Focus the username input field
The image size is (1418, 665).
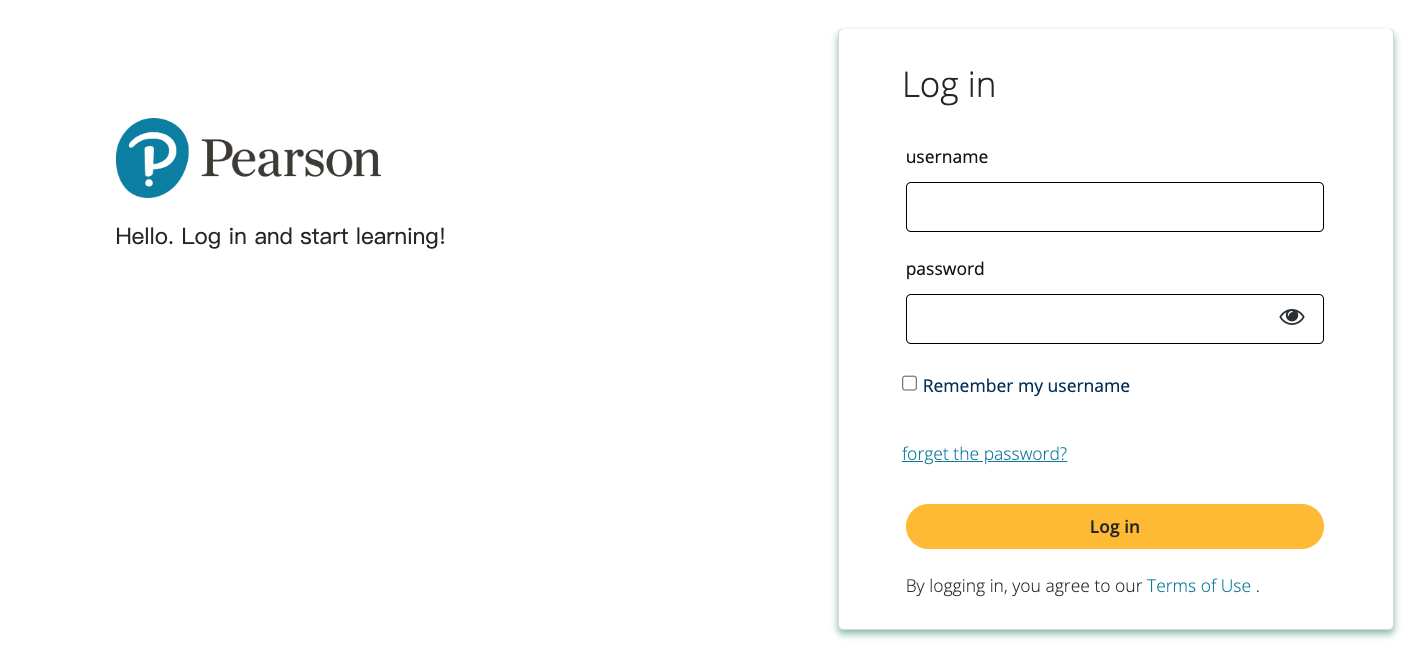1114,207
